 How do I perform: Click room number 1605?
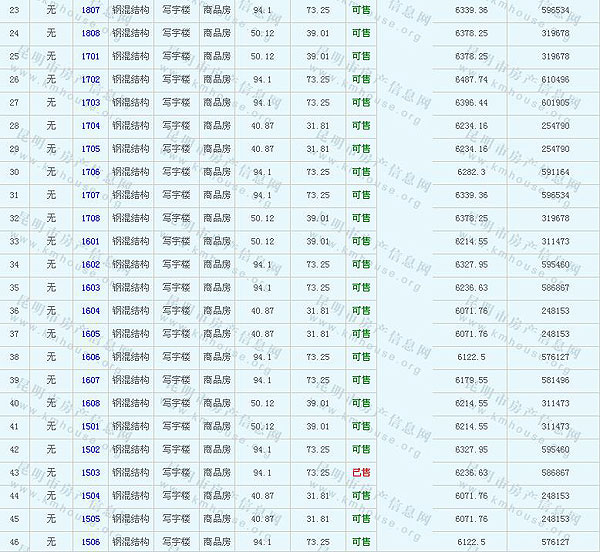click(90, 334)
